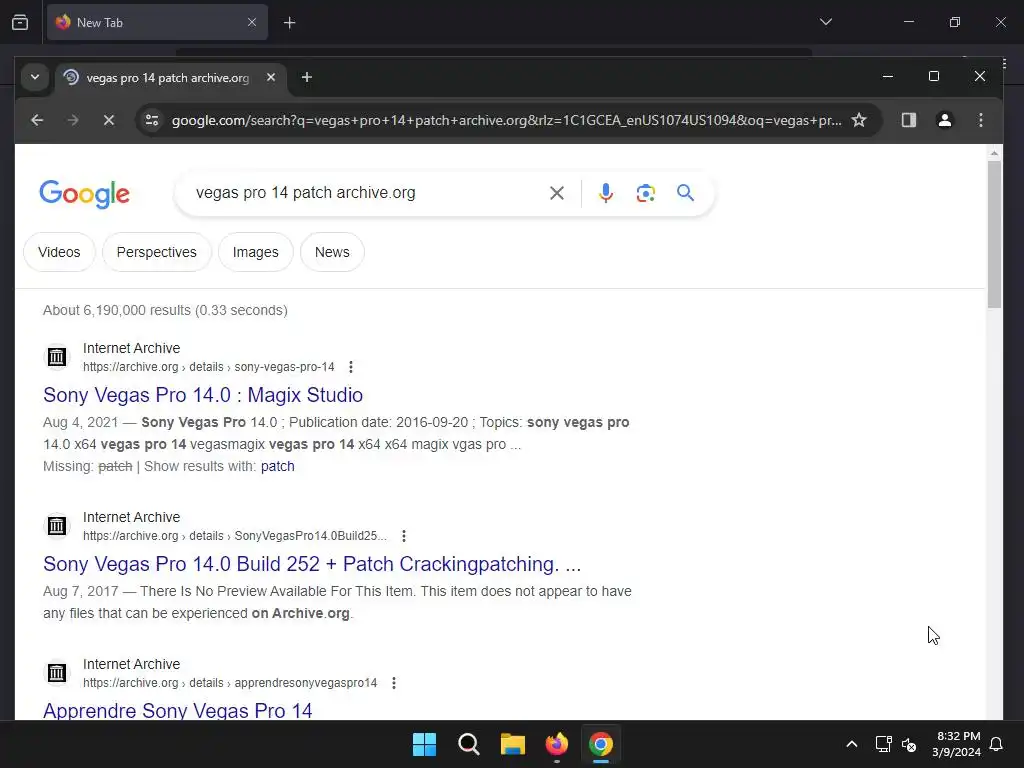Open Firefox list all tabs dropdown
Image resolution: width=1024 pixels, height=768 pixels.
(x=825, y=22)
